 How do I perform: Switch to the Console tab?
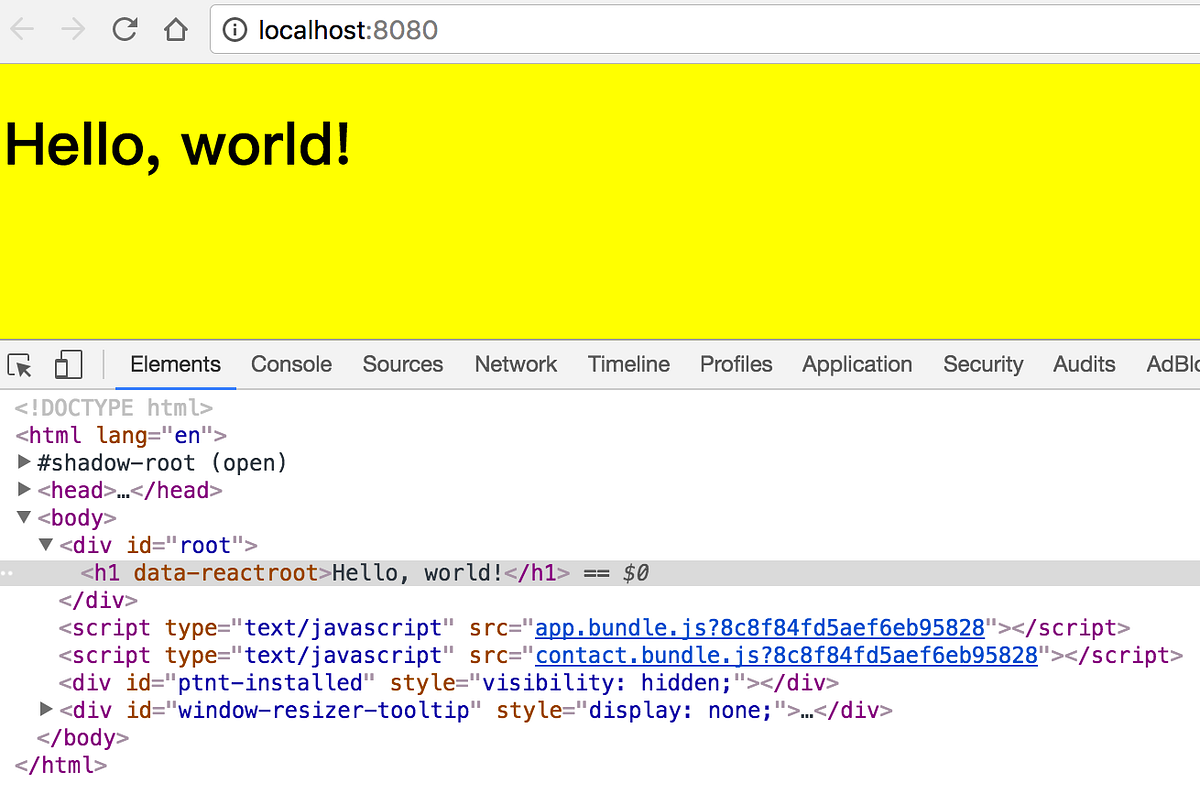click(291, 364)
